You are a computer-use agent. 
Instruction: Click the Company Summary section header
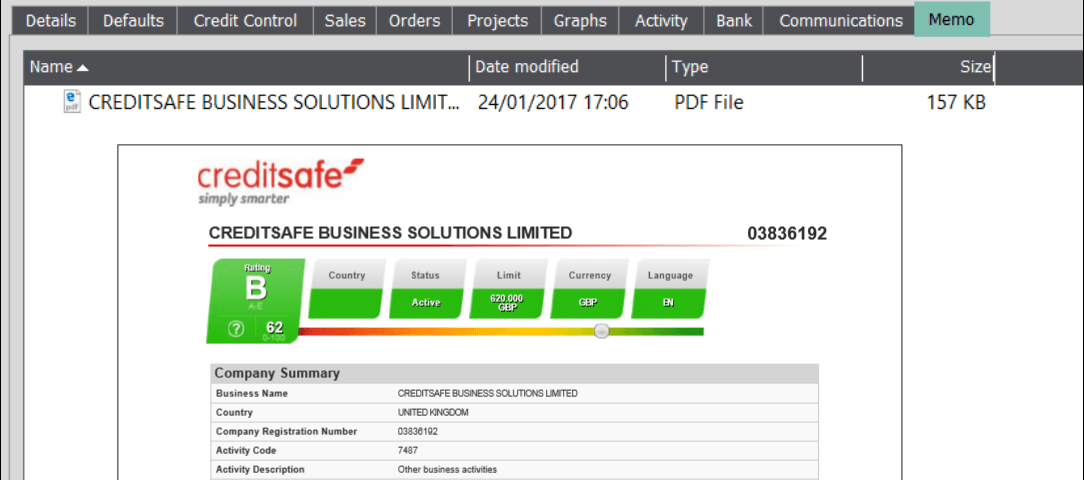514,373
